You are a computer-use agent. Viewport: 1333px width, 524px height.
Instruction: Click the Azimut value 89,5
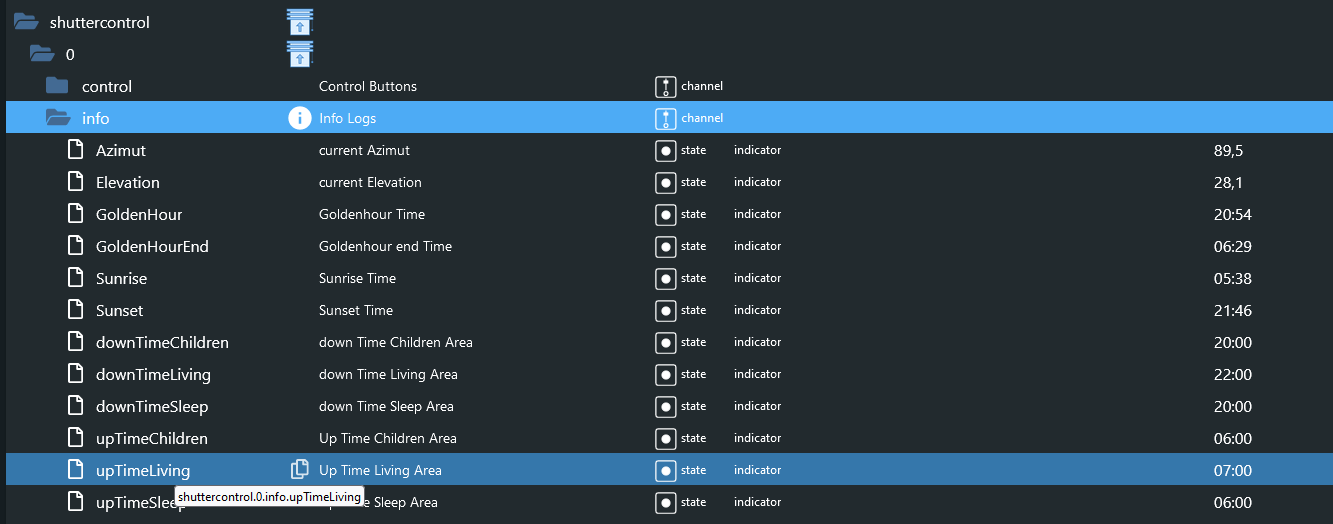1228,150
